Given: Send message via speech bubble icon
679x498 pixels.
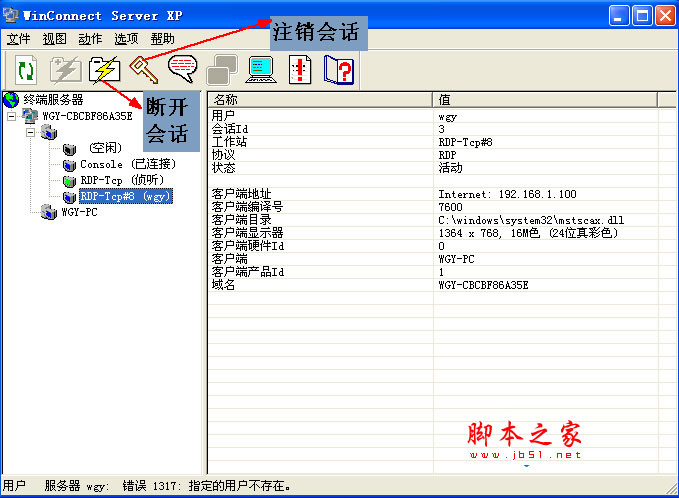Looking at the screenshot, I should pos(182,69).
